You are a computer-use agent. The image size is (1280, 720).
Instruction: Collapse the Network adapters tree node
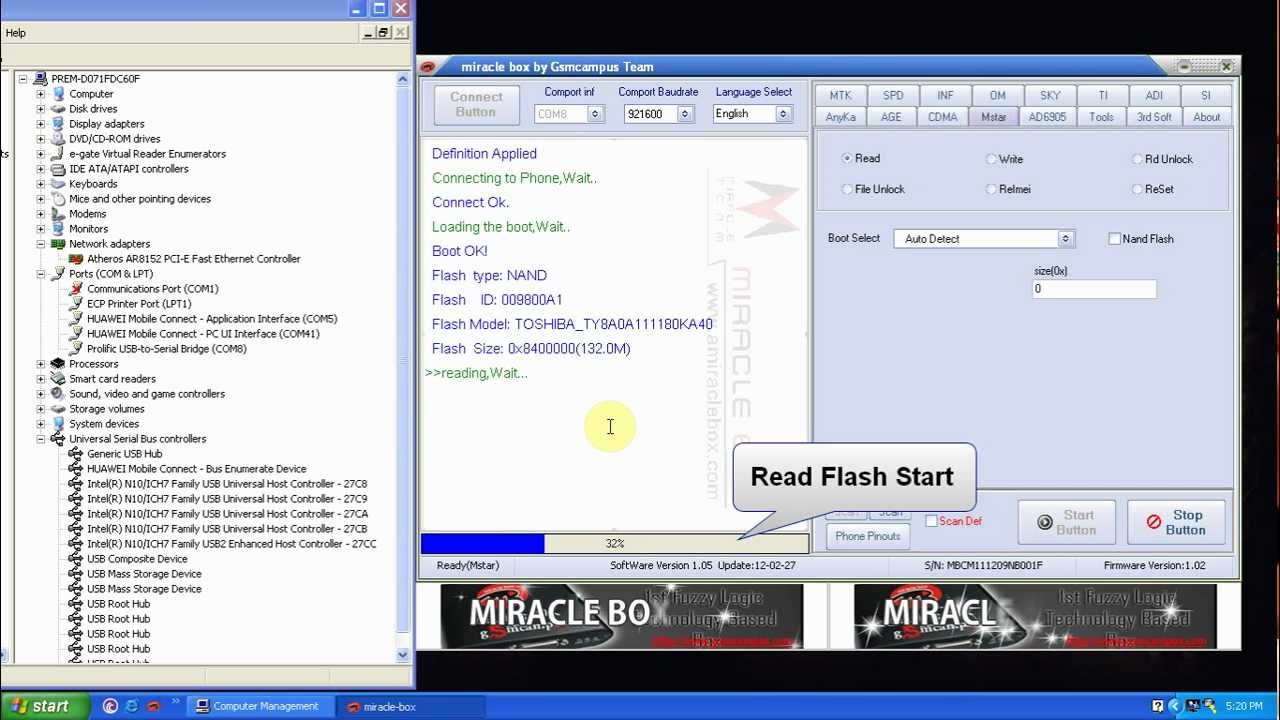(41, 244)
